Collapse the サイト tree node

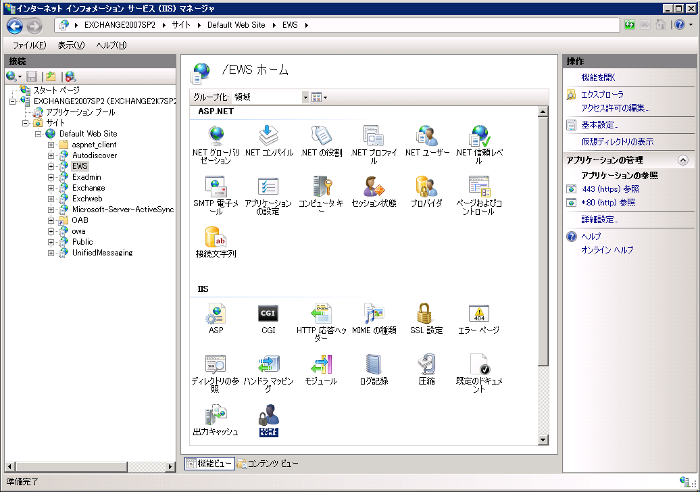pyautogui.click(x=25, y=123)
